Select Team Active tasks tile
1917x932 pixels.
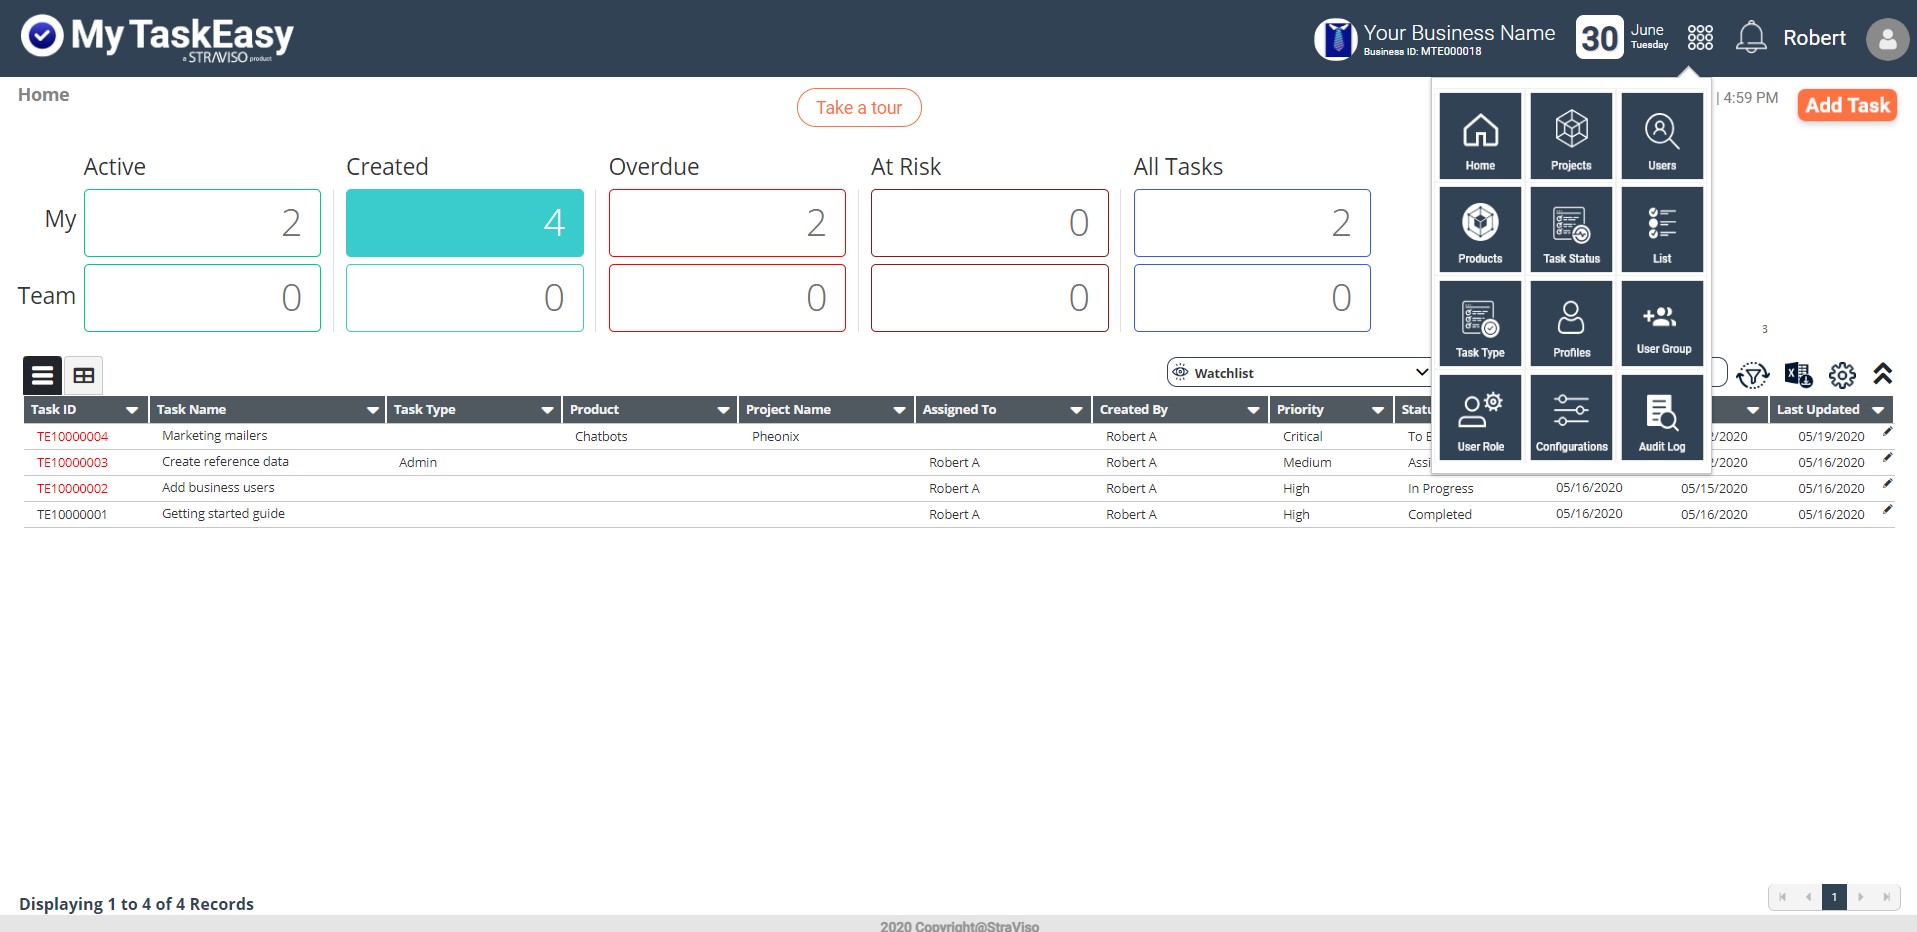202,298
